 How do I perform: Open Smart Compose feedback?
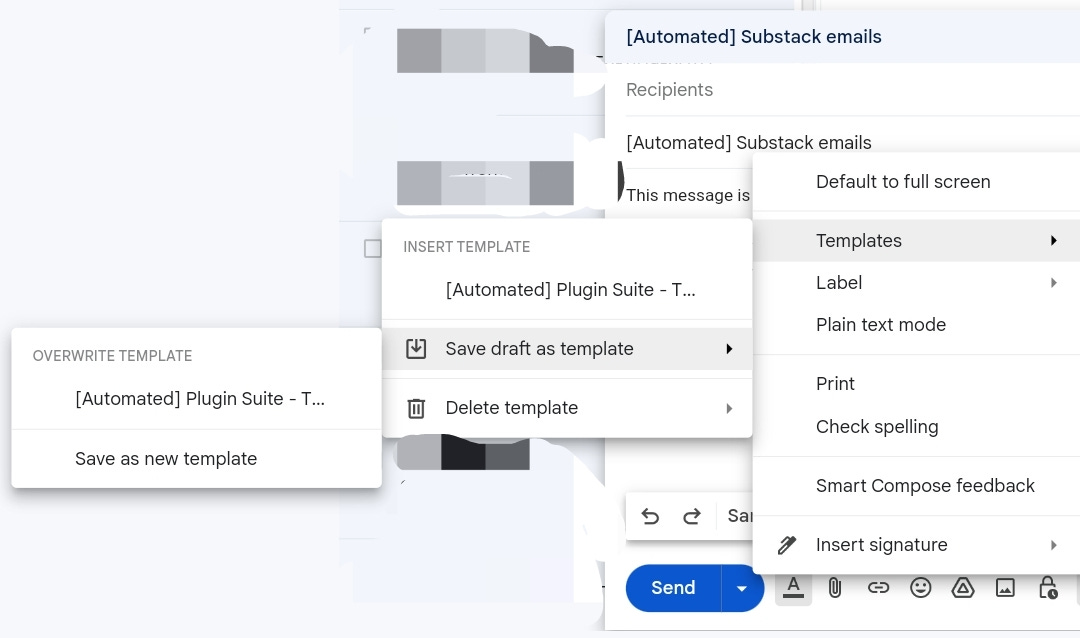pyautogui.click(x=916, y=486)
